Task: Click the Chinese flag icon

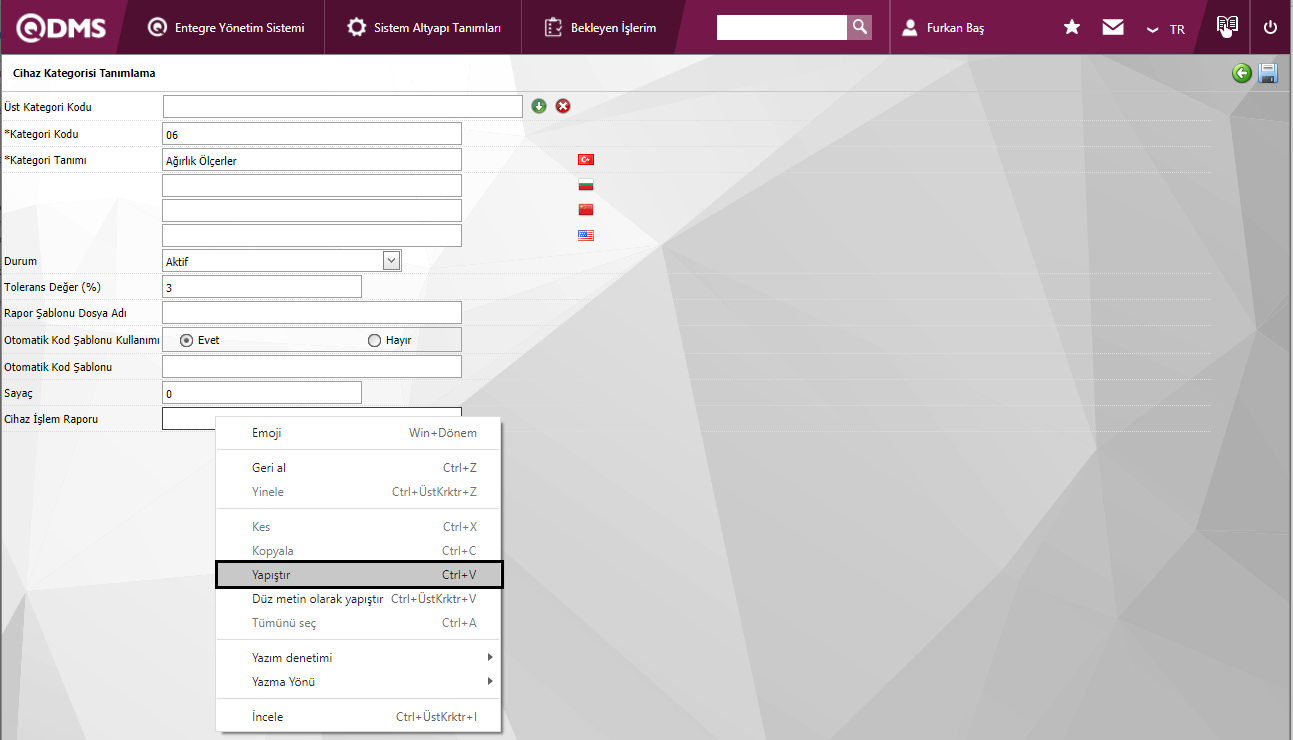Action: 586,210
